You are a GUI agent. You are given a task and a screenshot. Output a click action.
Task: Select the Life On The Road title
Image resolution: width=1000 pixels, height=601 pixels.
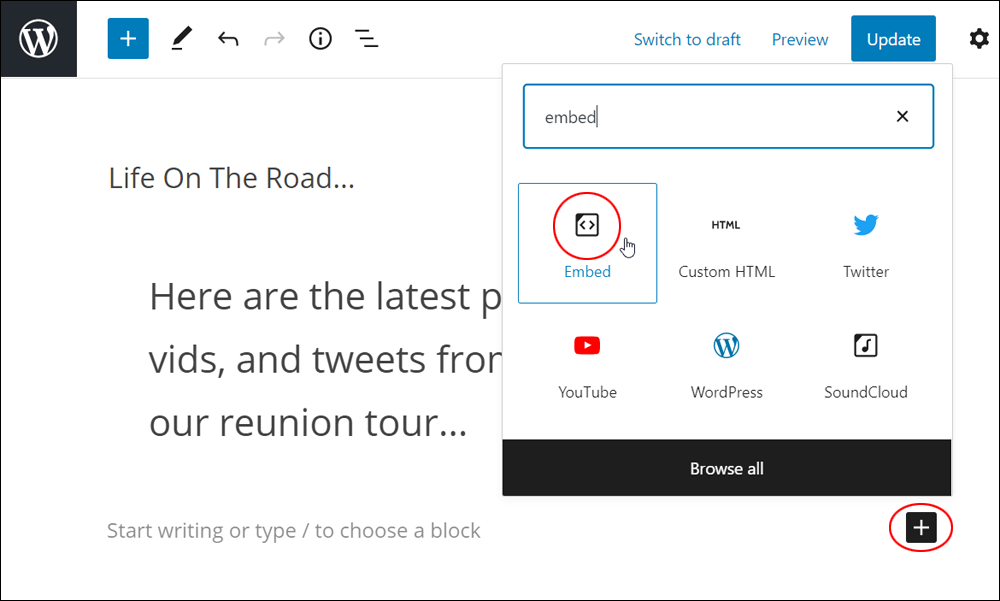click(232, 178)
